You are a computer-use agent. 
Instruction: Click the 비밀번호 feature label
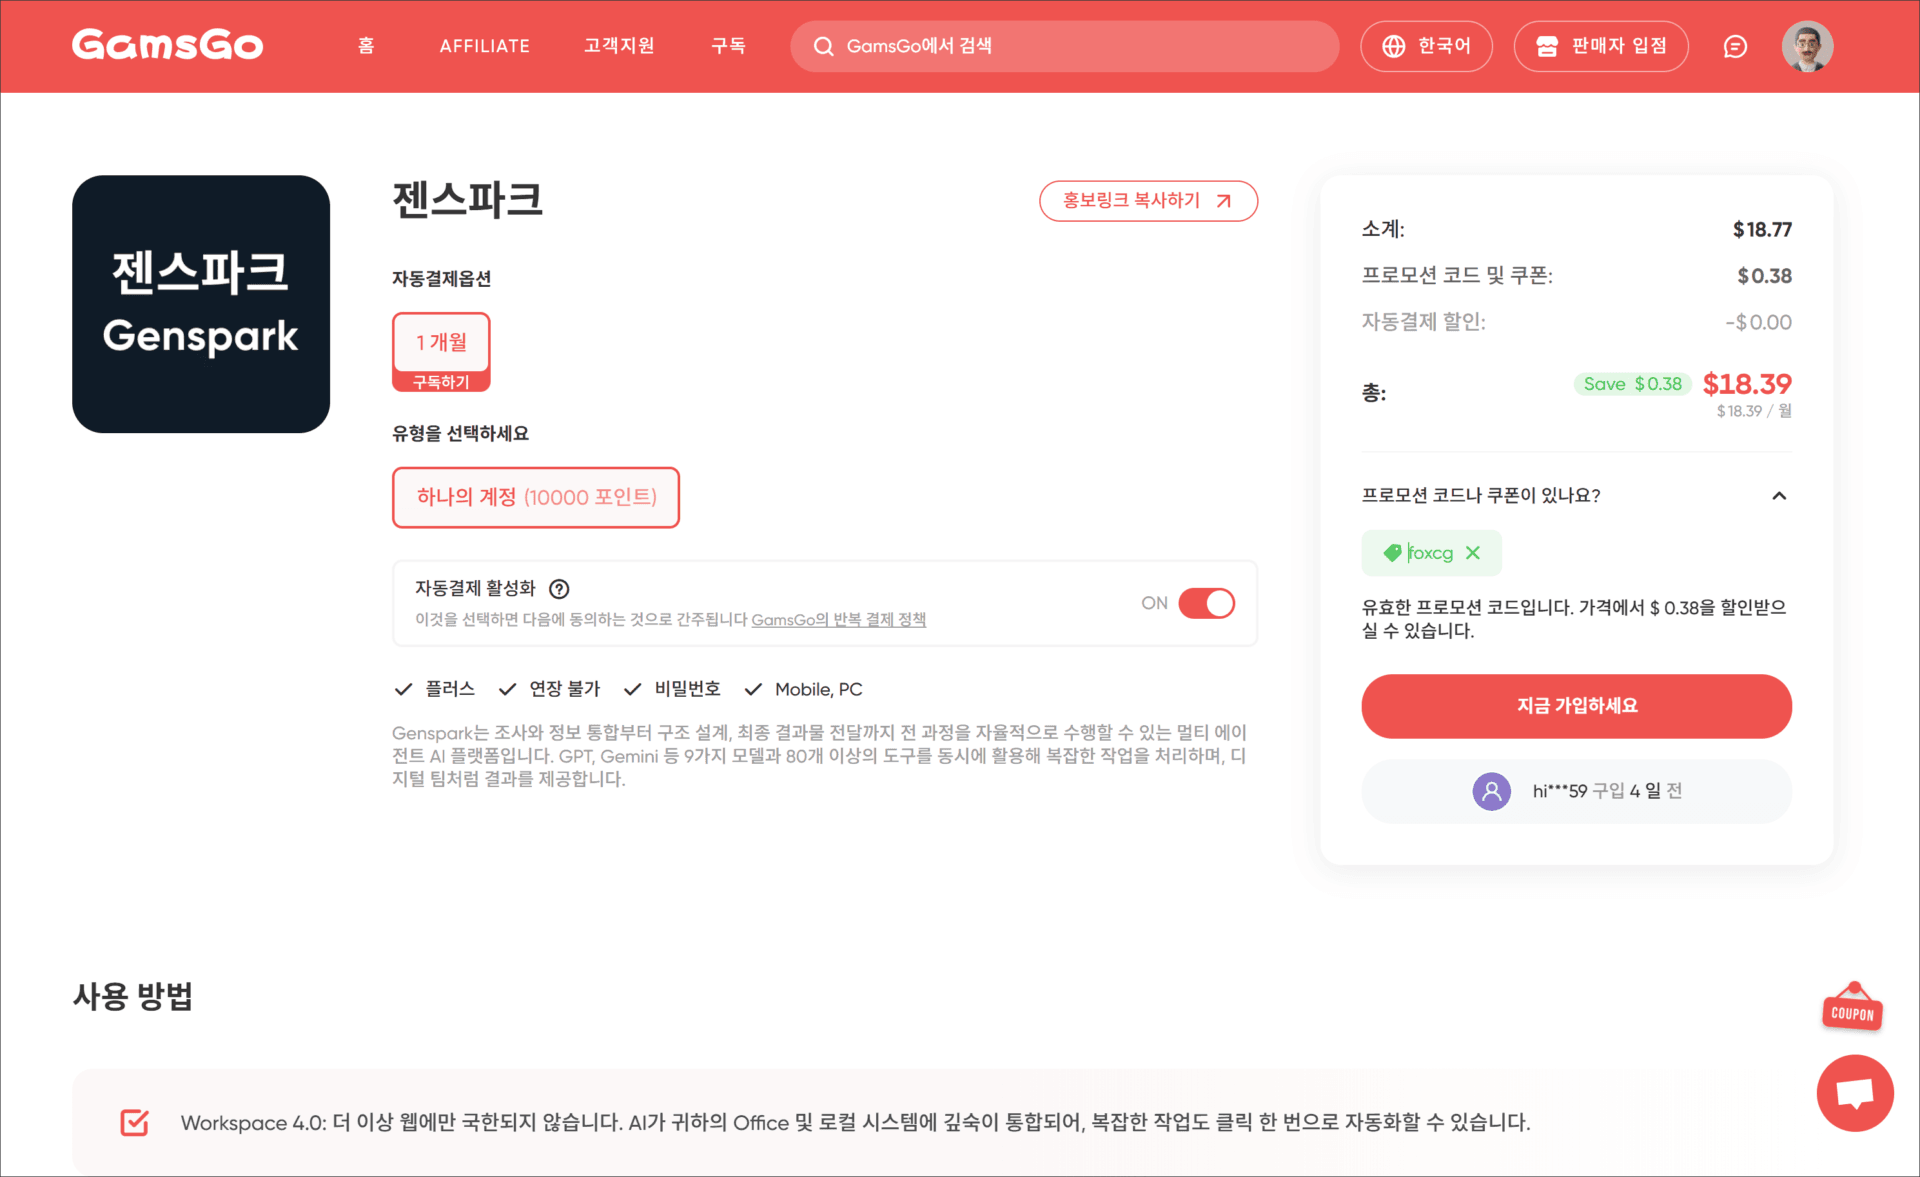[687, 689]
